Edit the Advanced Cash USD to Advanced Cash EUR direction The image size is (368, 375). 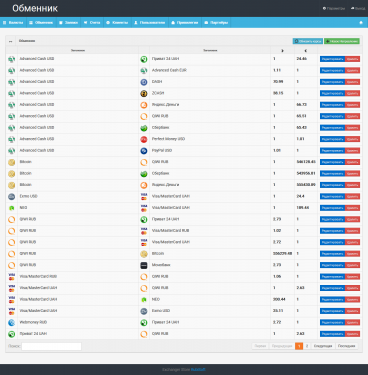click(332, 71)
